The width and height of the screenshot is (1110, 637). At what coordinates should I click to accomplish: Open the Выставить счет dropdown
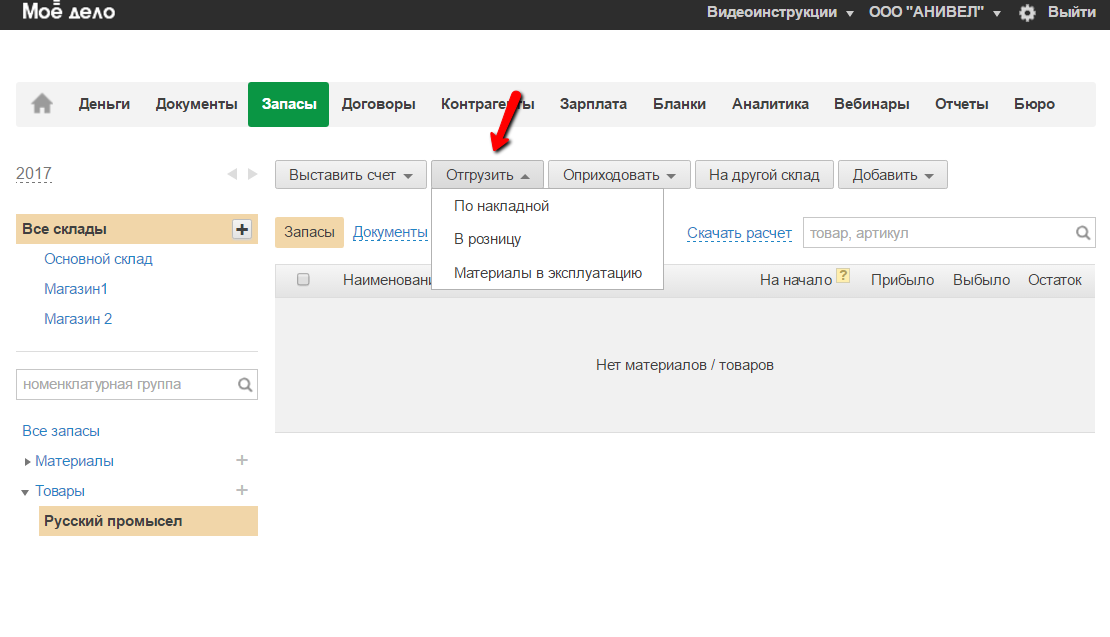click(x=350, y=175)
